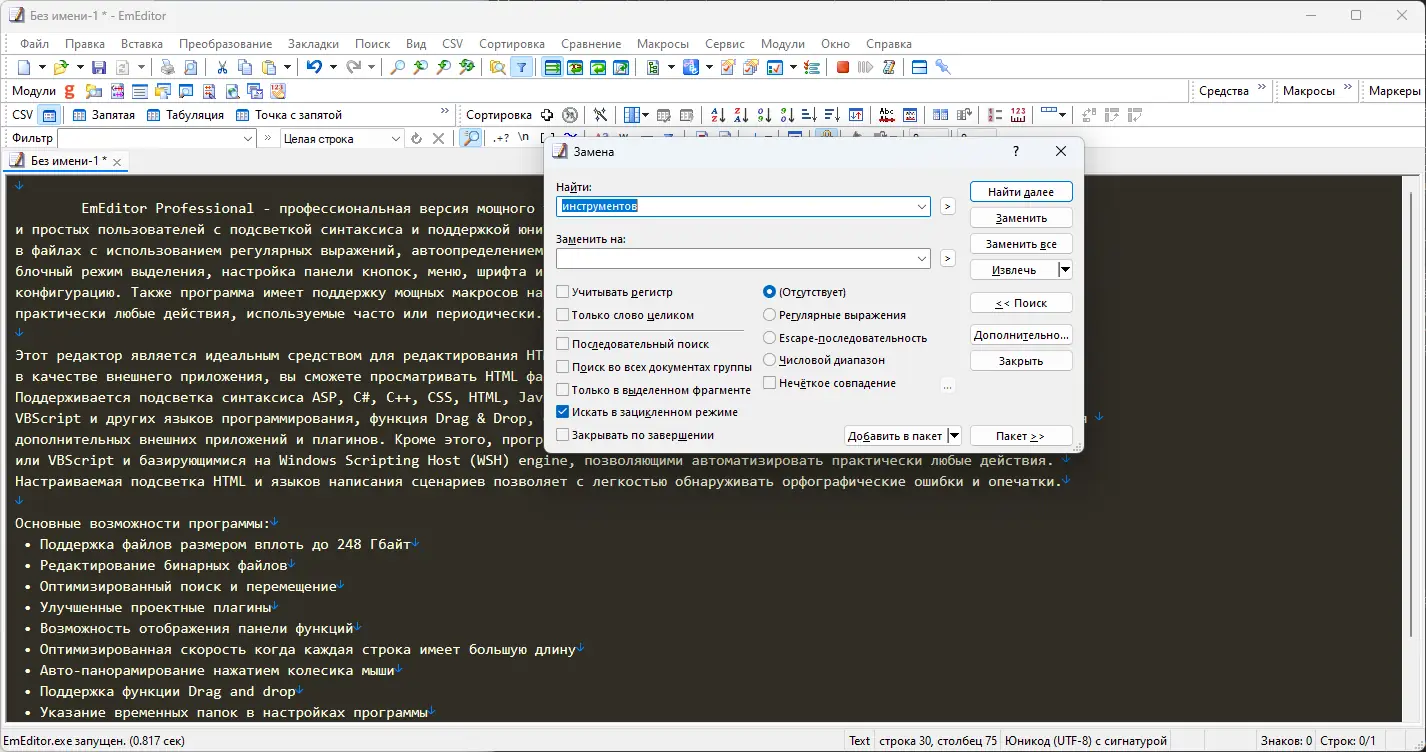Open the 'Файл' menu

coord(34,44)
